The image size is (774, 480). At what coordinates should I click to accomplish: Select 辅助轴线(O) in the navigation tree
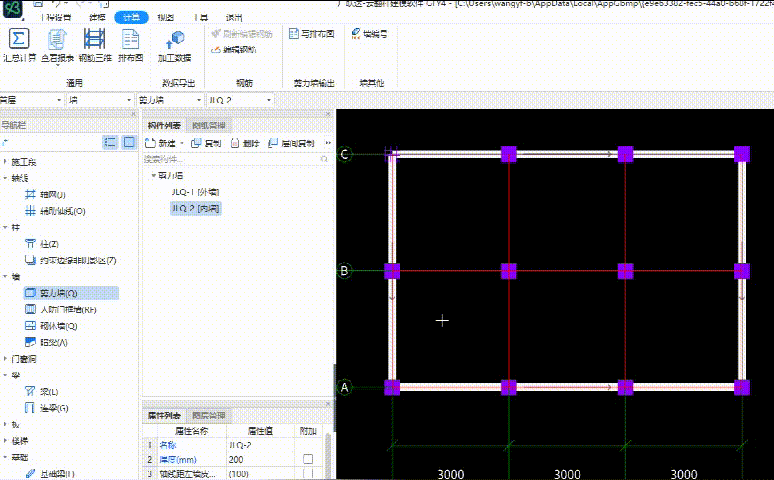tap(55, 211)
